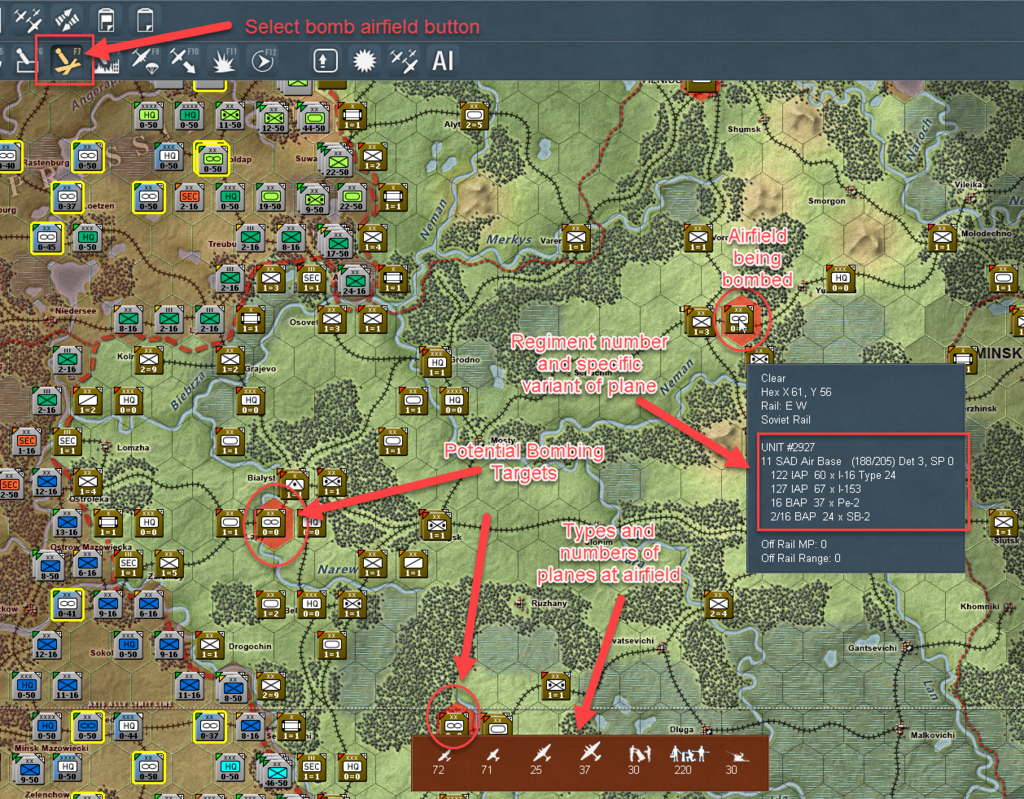
Task: Click the aircraft icon left of AI
Action: point(404,61)
